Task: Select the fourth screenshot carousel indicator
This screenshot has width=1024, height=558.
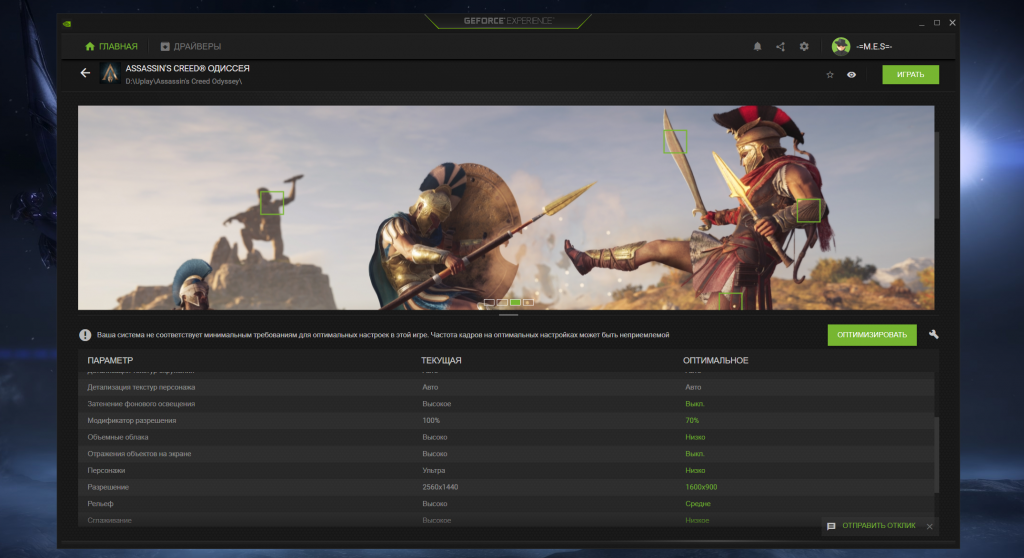Action: pyautogui.click(x=528, y=301)
